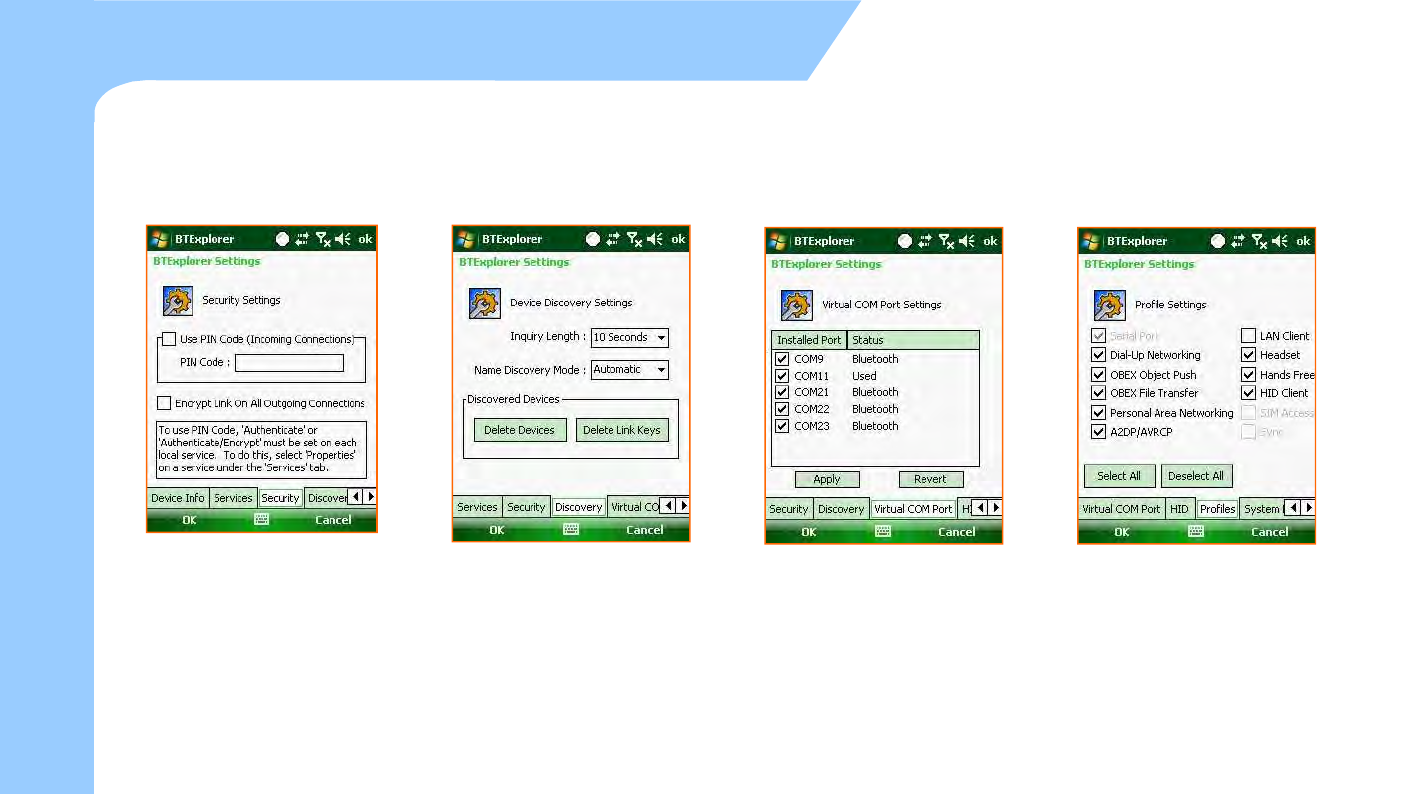
Task: Disable the OBEX File Transfer profile
Action: [1098, 393]
